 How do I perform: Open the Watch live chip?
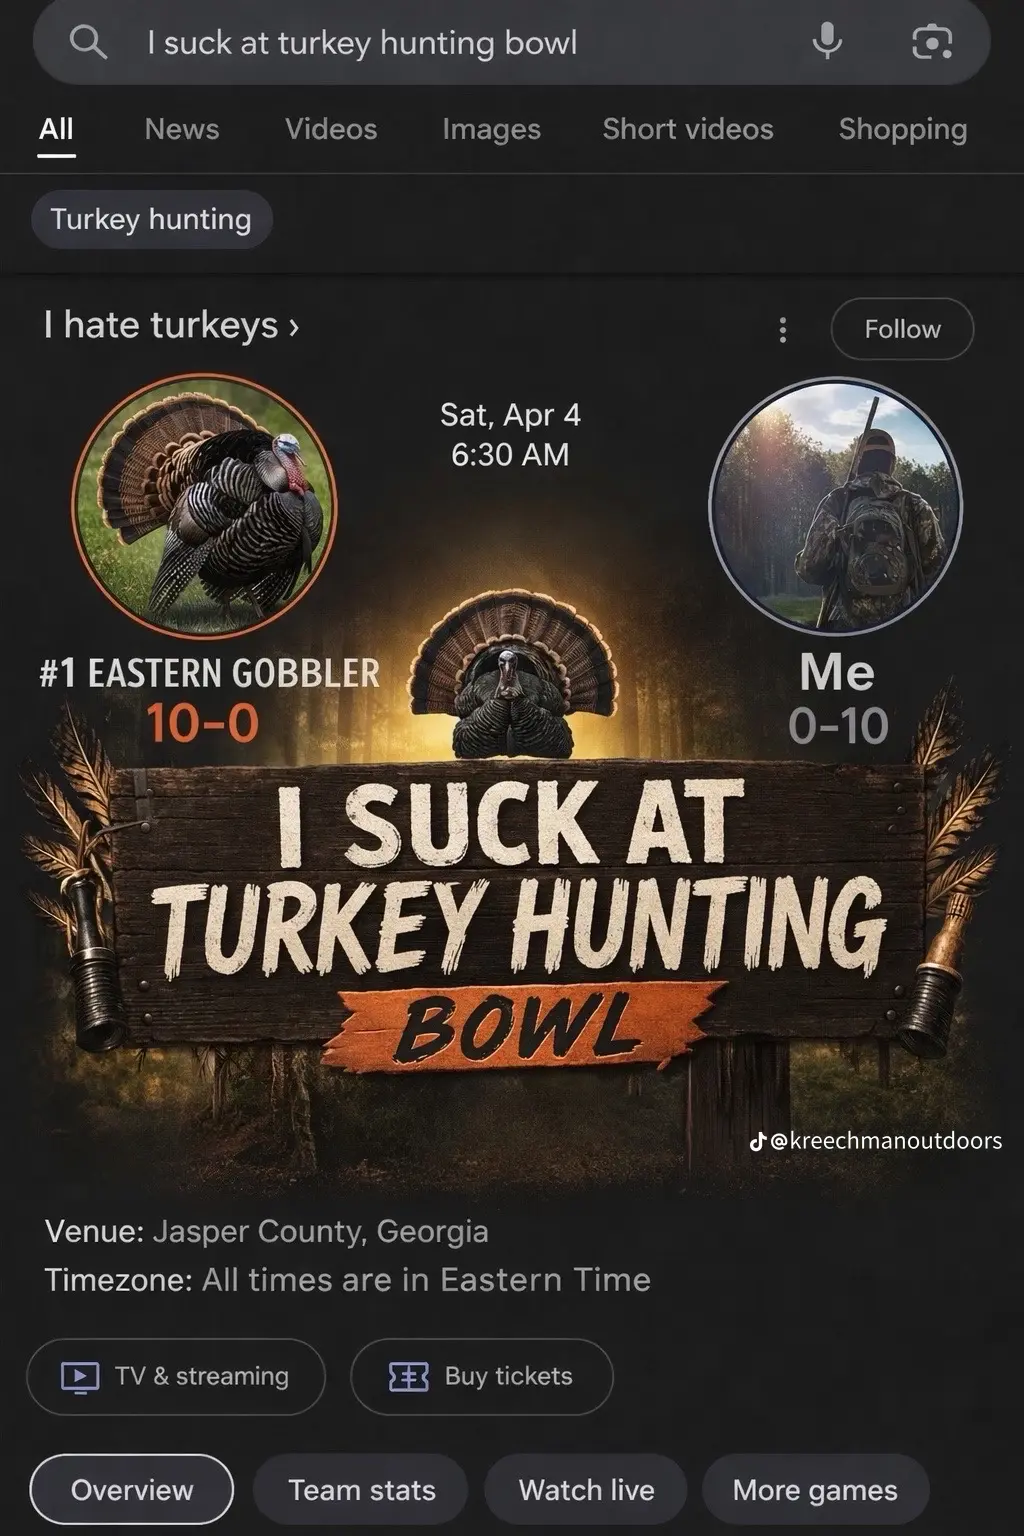(x=586, y=1490)
